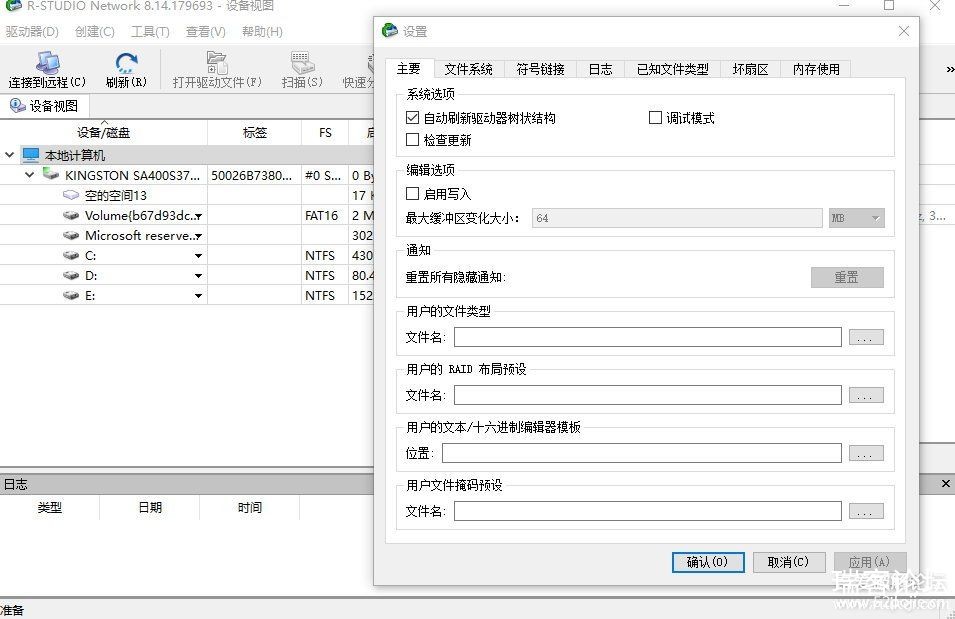The image size is (955, 619).
Task: Switch to the 日志 settings tab
Action: (600, 69)
